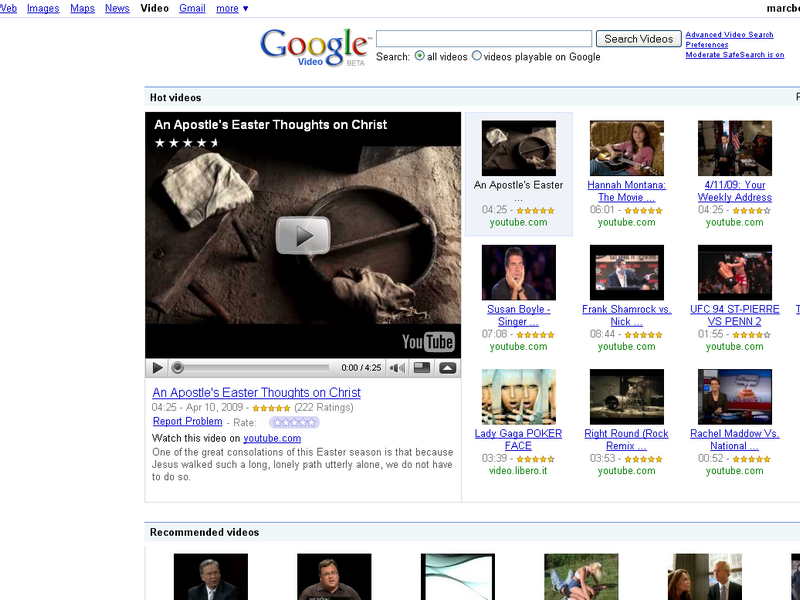Click the 'Susan Boyle - Singer ...' title link
800x600 pixels.
tap(518, 315)
